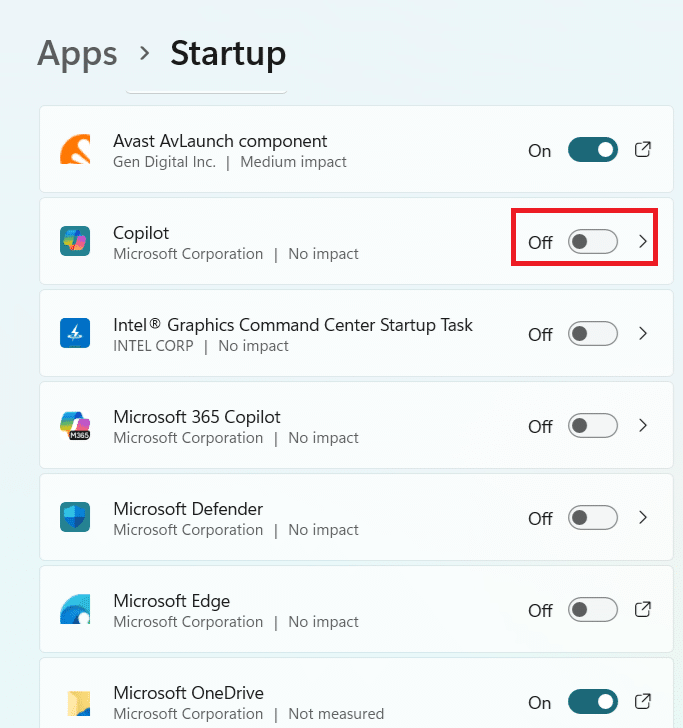Viewport: 683px width, 728px height.
Task: Expand Microsoft 365 Copilot chevron
Action: 643,426
